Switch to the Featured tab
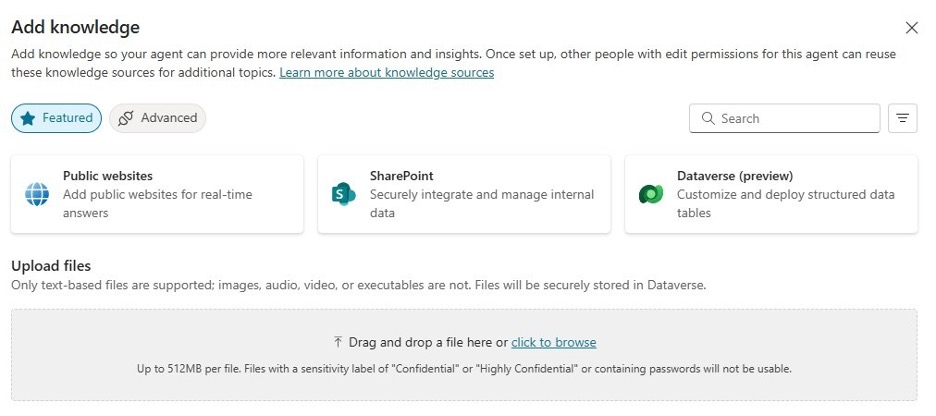 pyautogui.click(x=57, y=118)
